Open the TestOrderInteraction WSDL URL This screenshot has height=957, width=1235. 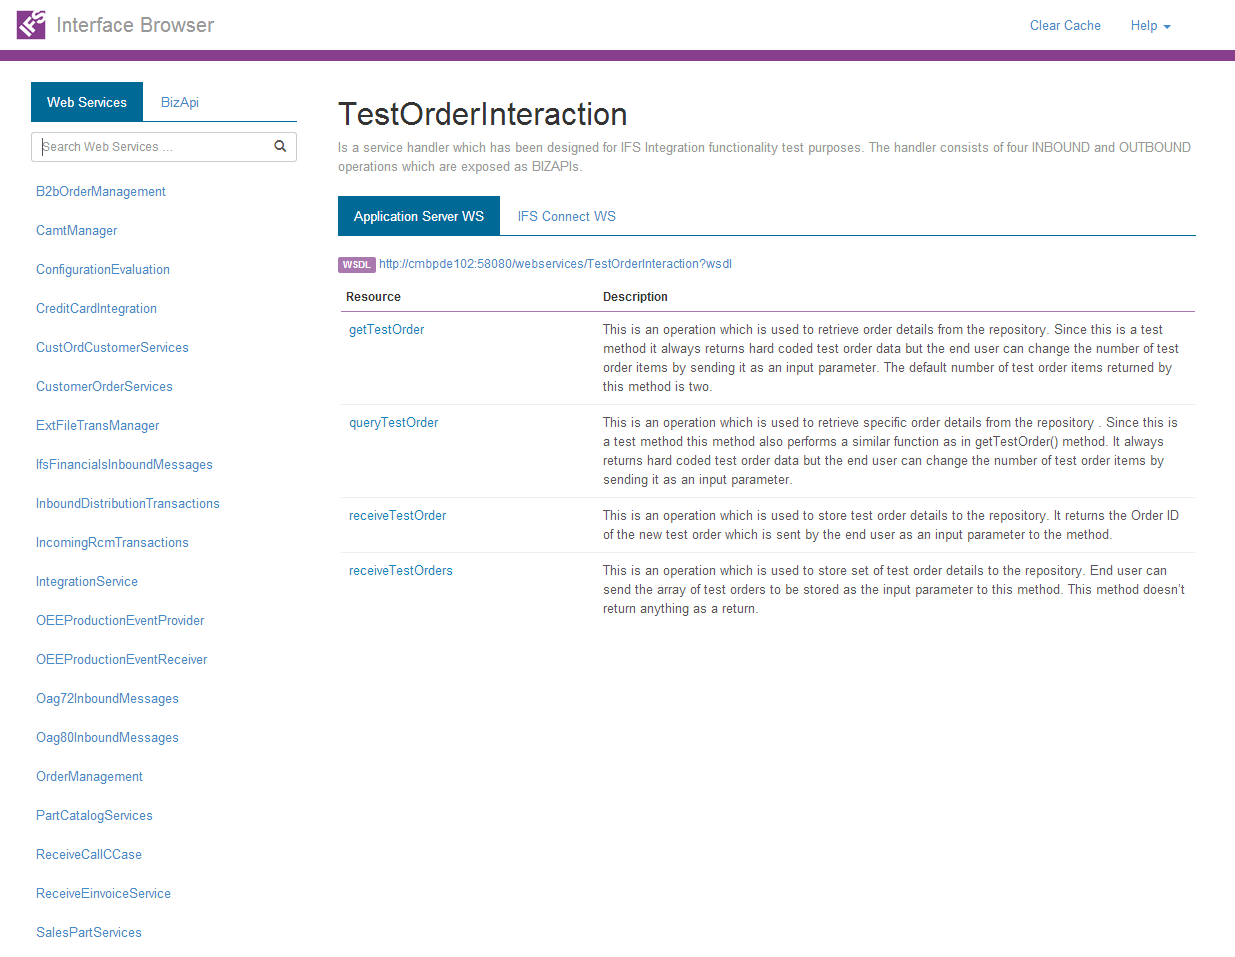pos(555,264)
